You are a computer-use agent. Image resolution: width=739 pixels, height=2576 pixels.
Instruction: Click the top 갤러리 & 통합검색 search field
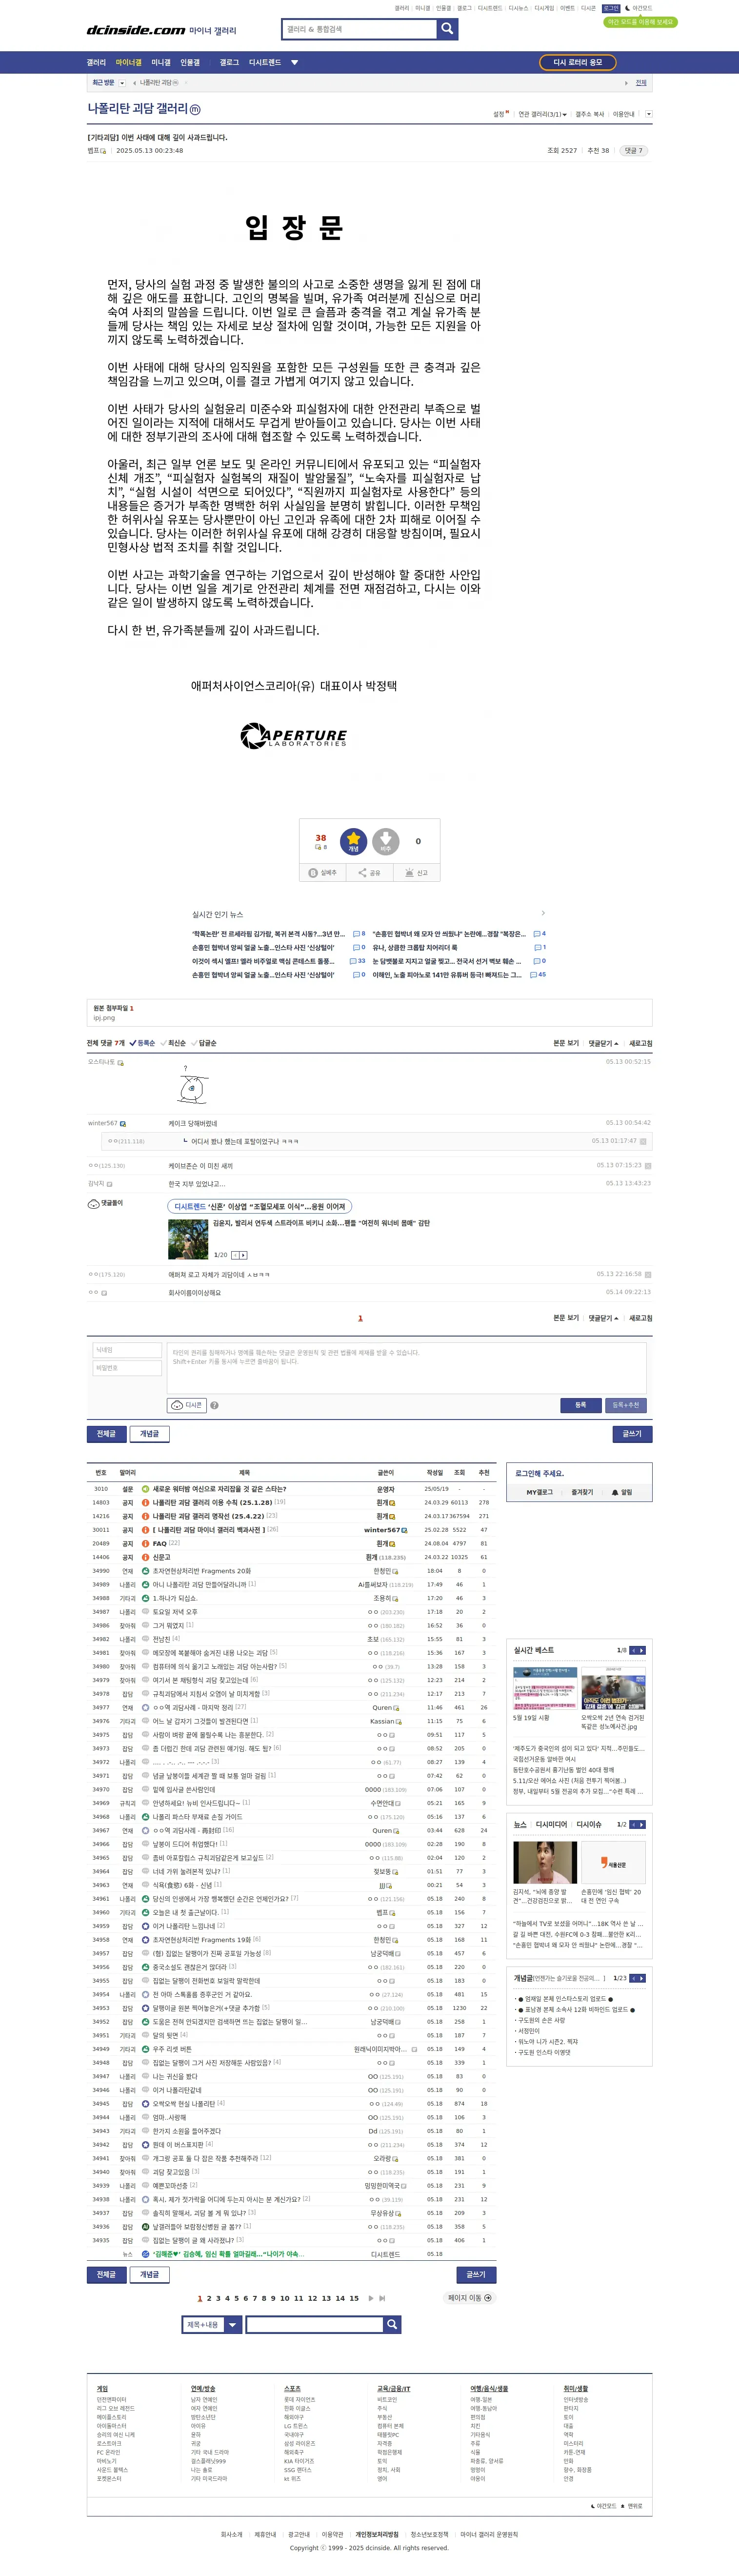[360, 29]
